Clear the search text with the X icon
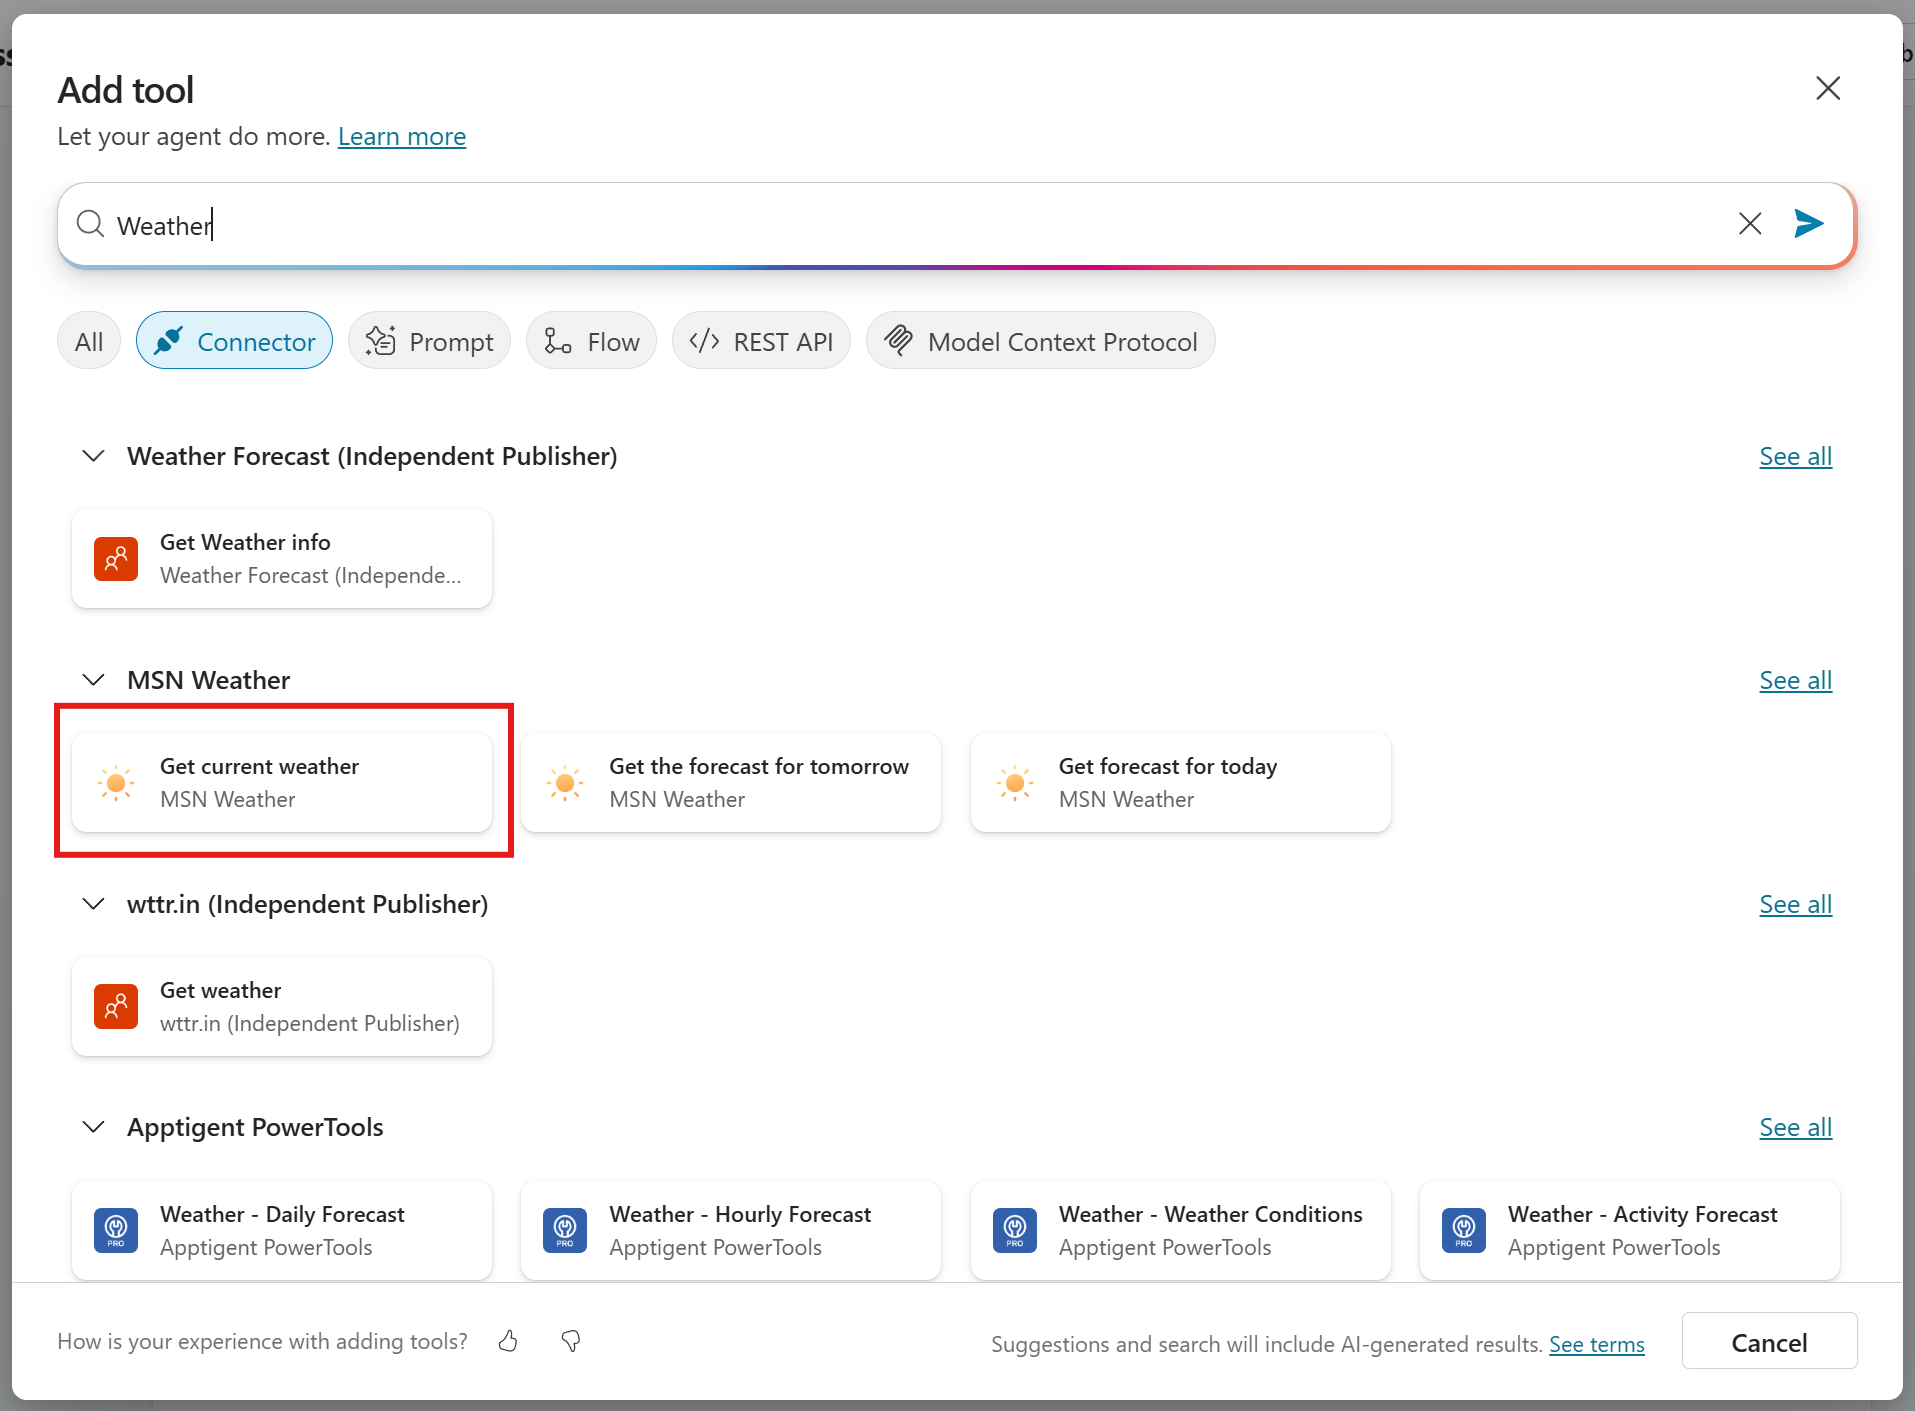This screenshot has width=1915, height=1411. (x=1750, y=223)
